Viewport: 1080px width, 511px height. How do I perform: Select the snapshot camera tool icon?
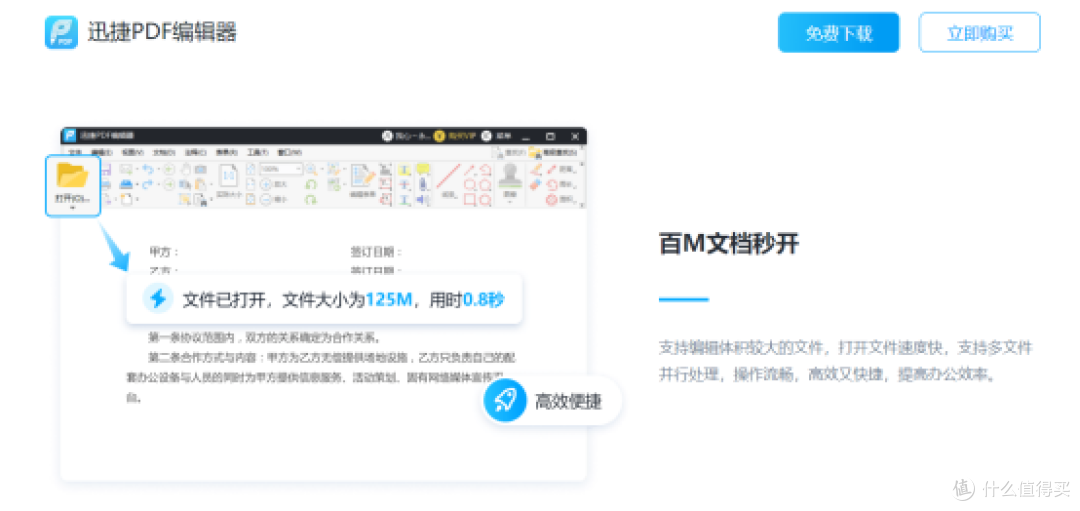tap(200, 169)
